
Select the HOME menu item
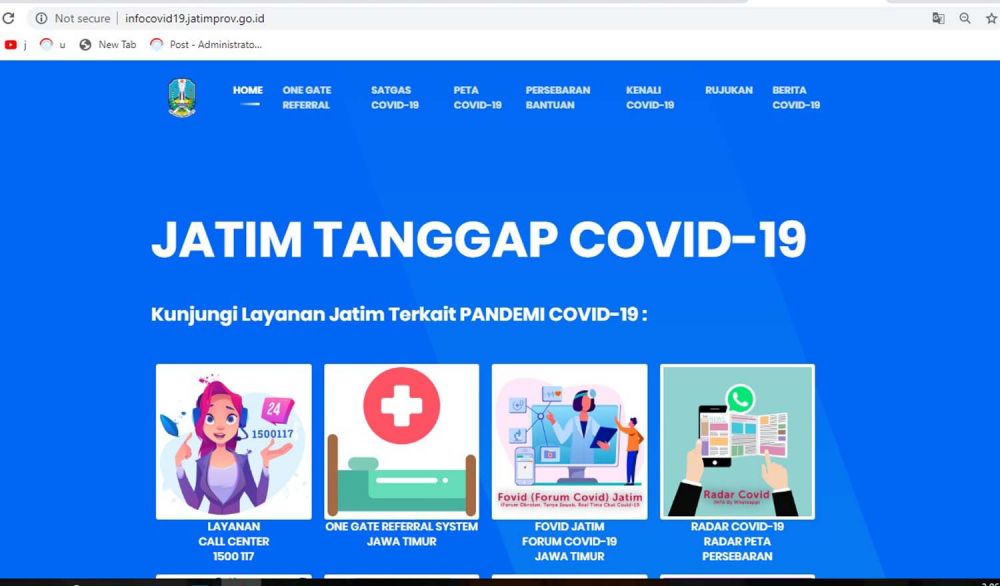[x=247, y=89]
